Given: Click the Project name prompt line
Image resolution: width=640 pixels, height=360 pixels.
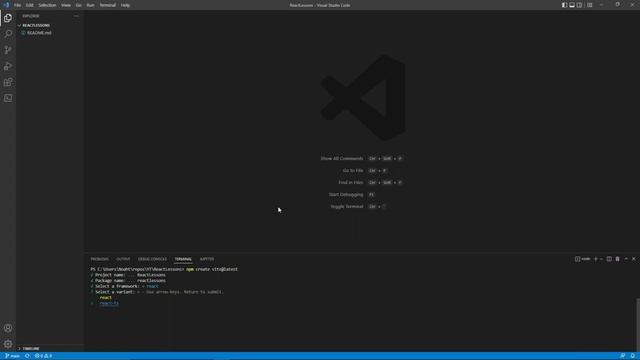Looking at the screenshot, I should point(128,275).
